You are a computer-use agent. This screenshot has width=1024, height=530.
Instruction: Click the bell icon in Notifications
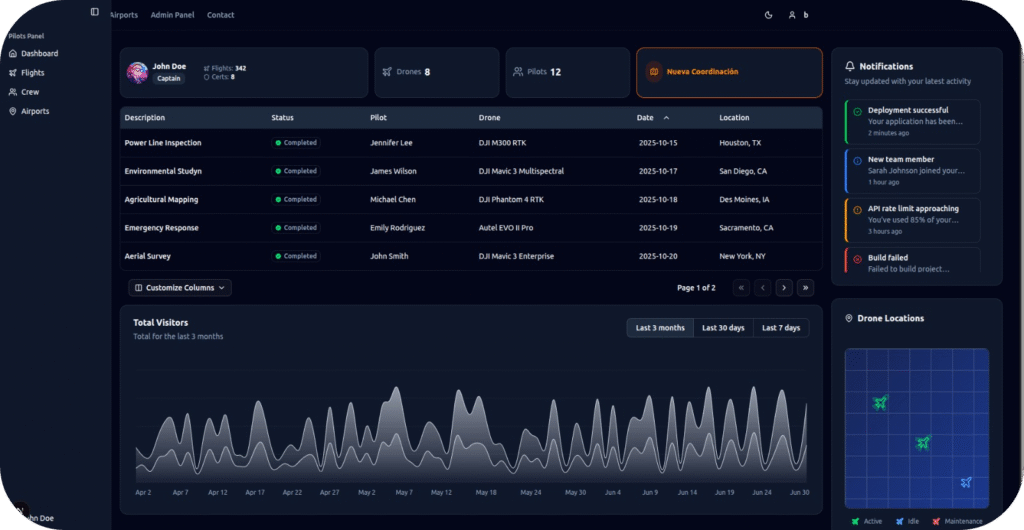click(x=850, y=66)
